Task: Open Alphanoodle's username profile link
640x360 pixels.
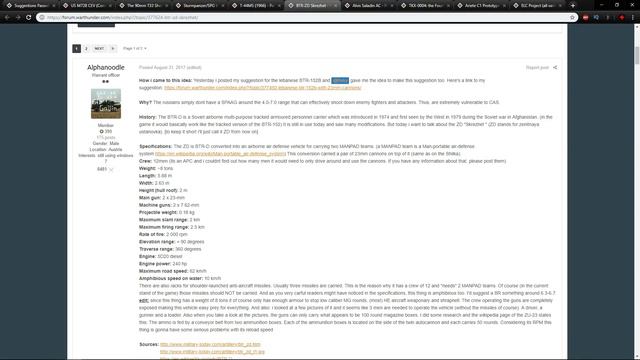Action: tap(106, 67)
